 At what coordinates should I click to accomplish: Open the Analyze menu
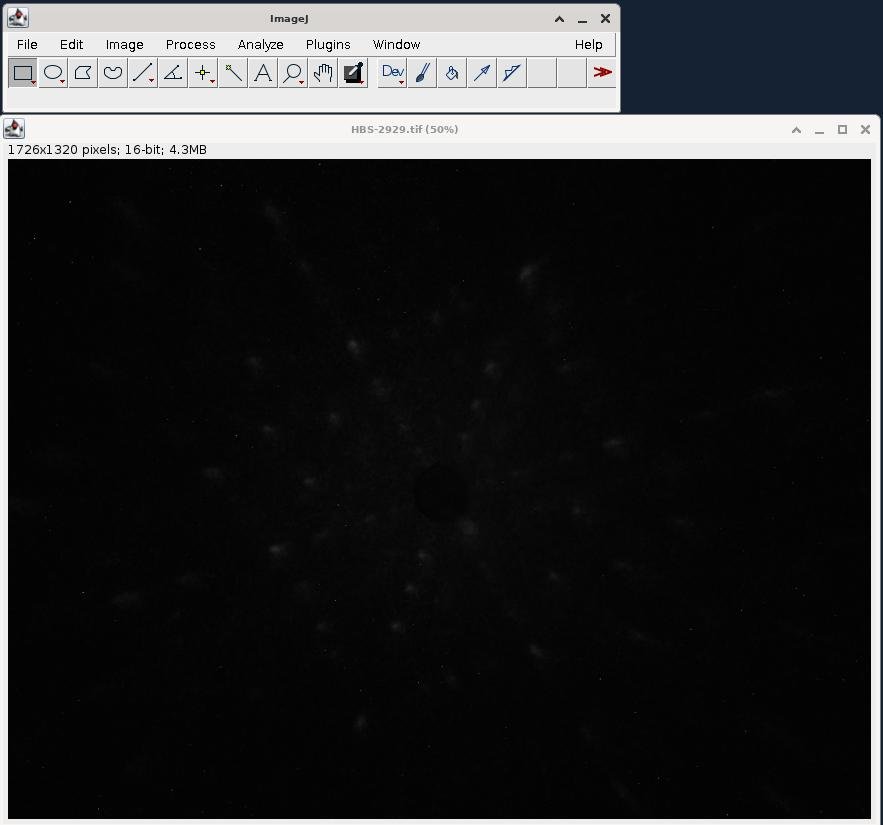(x=260, y=45)
